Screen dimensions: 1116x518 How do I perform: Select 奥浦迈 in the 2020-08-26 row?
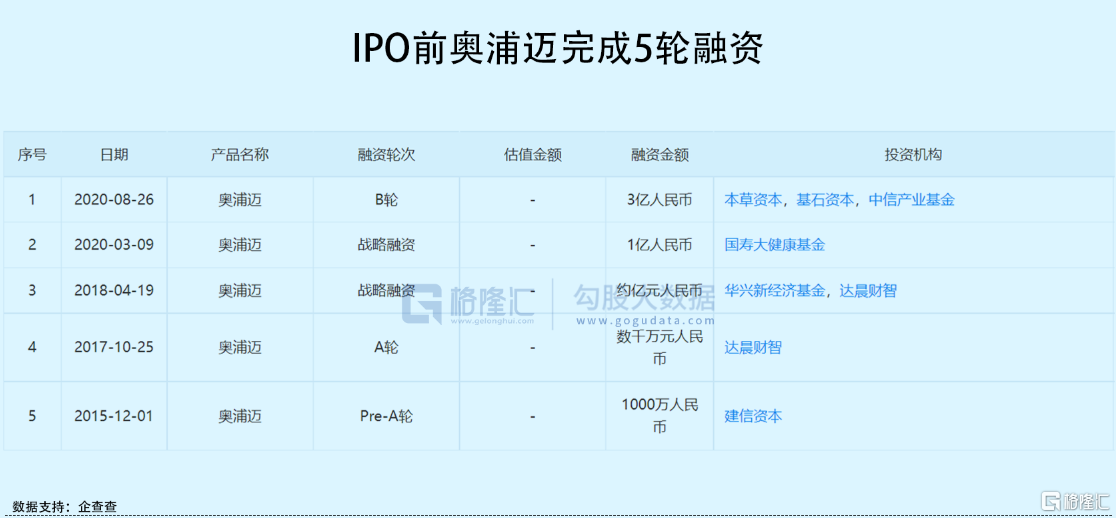point(240,200)
